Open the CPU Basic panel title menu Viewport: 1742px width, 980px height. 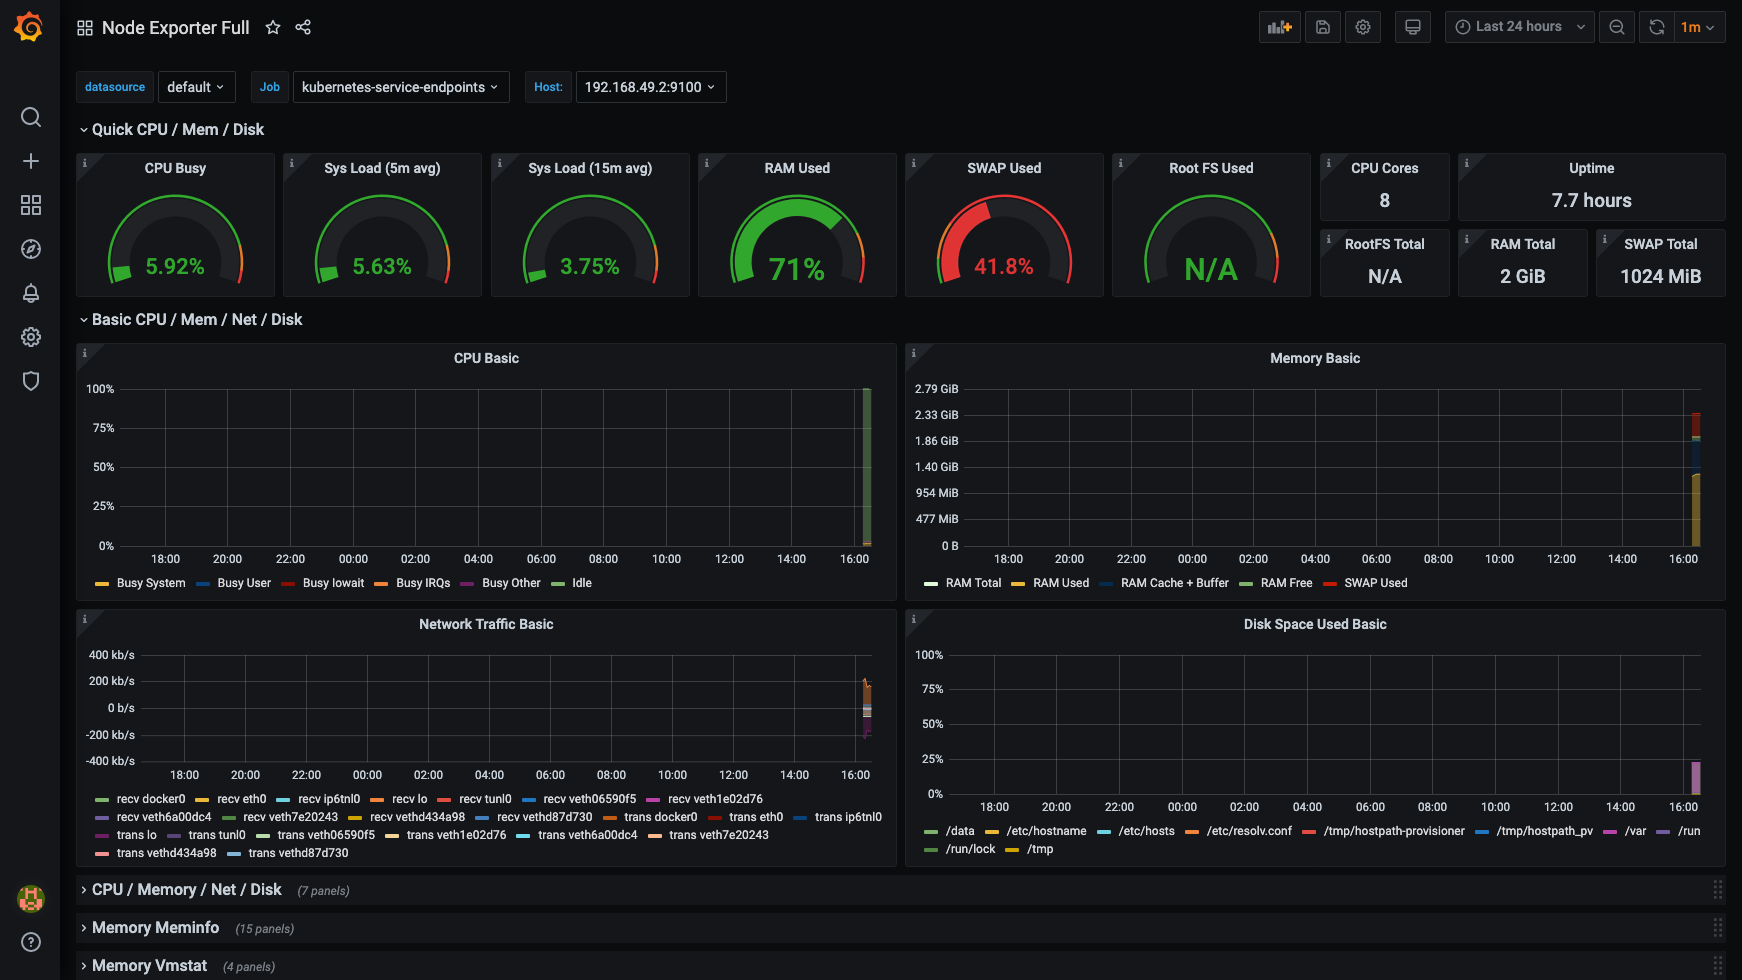point(486,358)
